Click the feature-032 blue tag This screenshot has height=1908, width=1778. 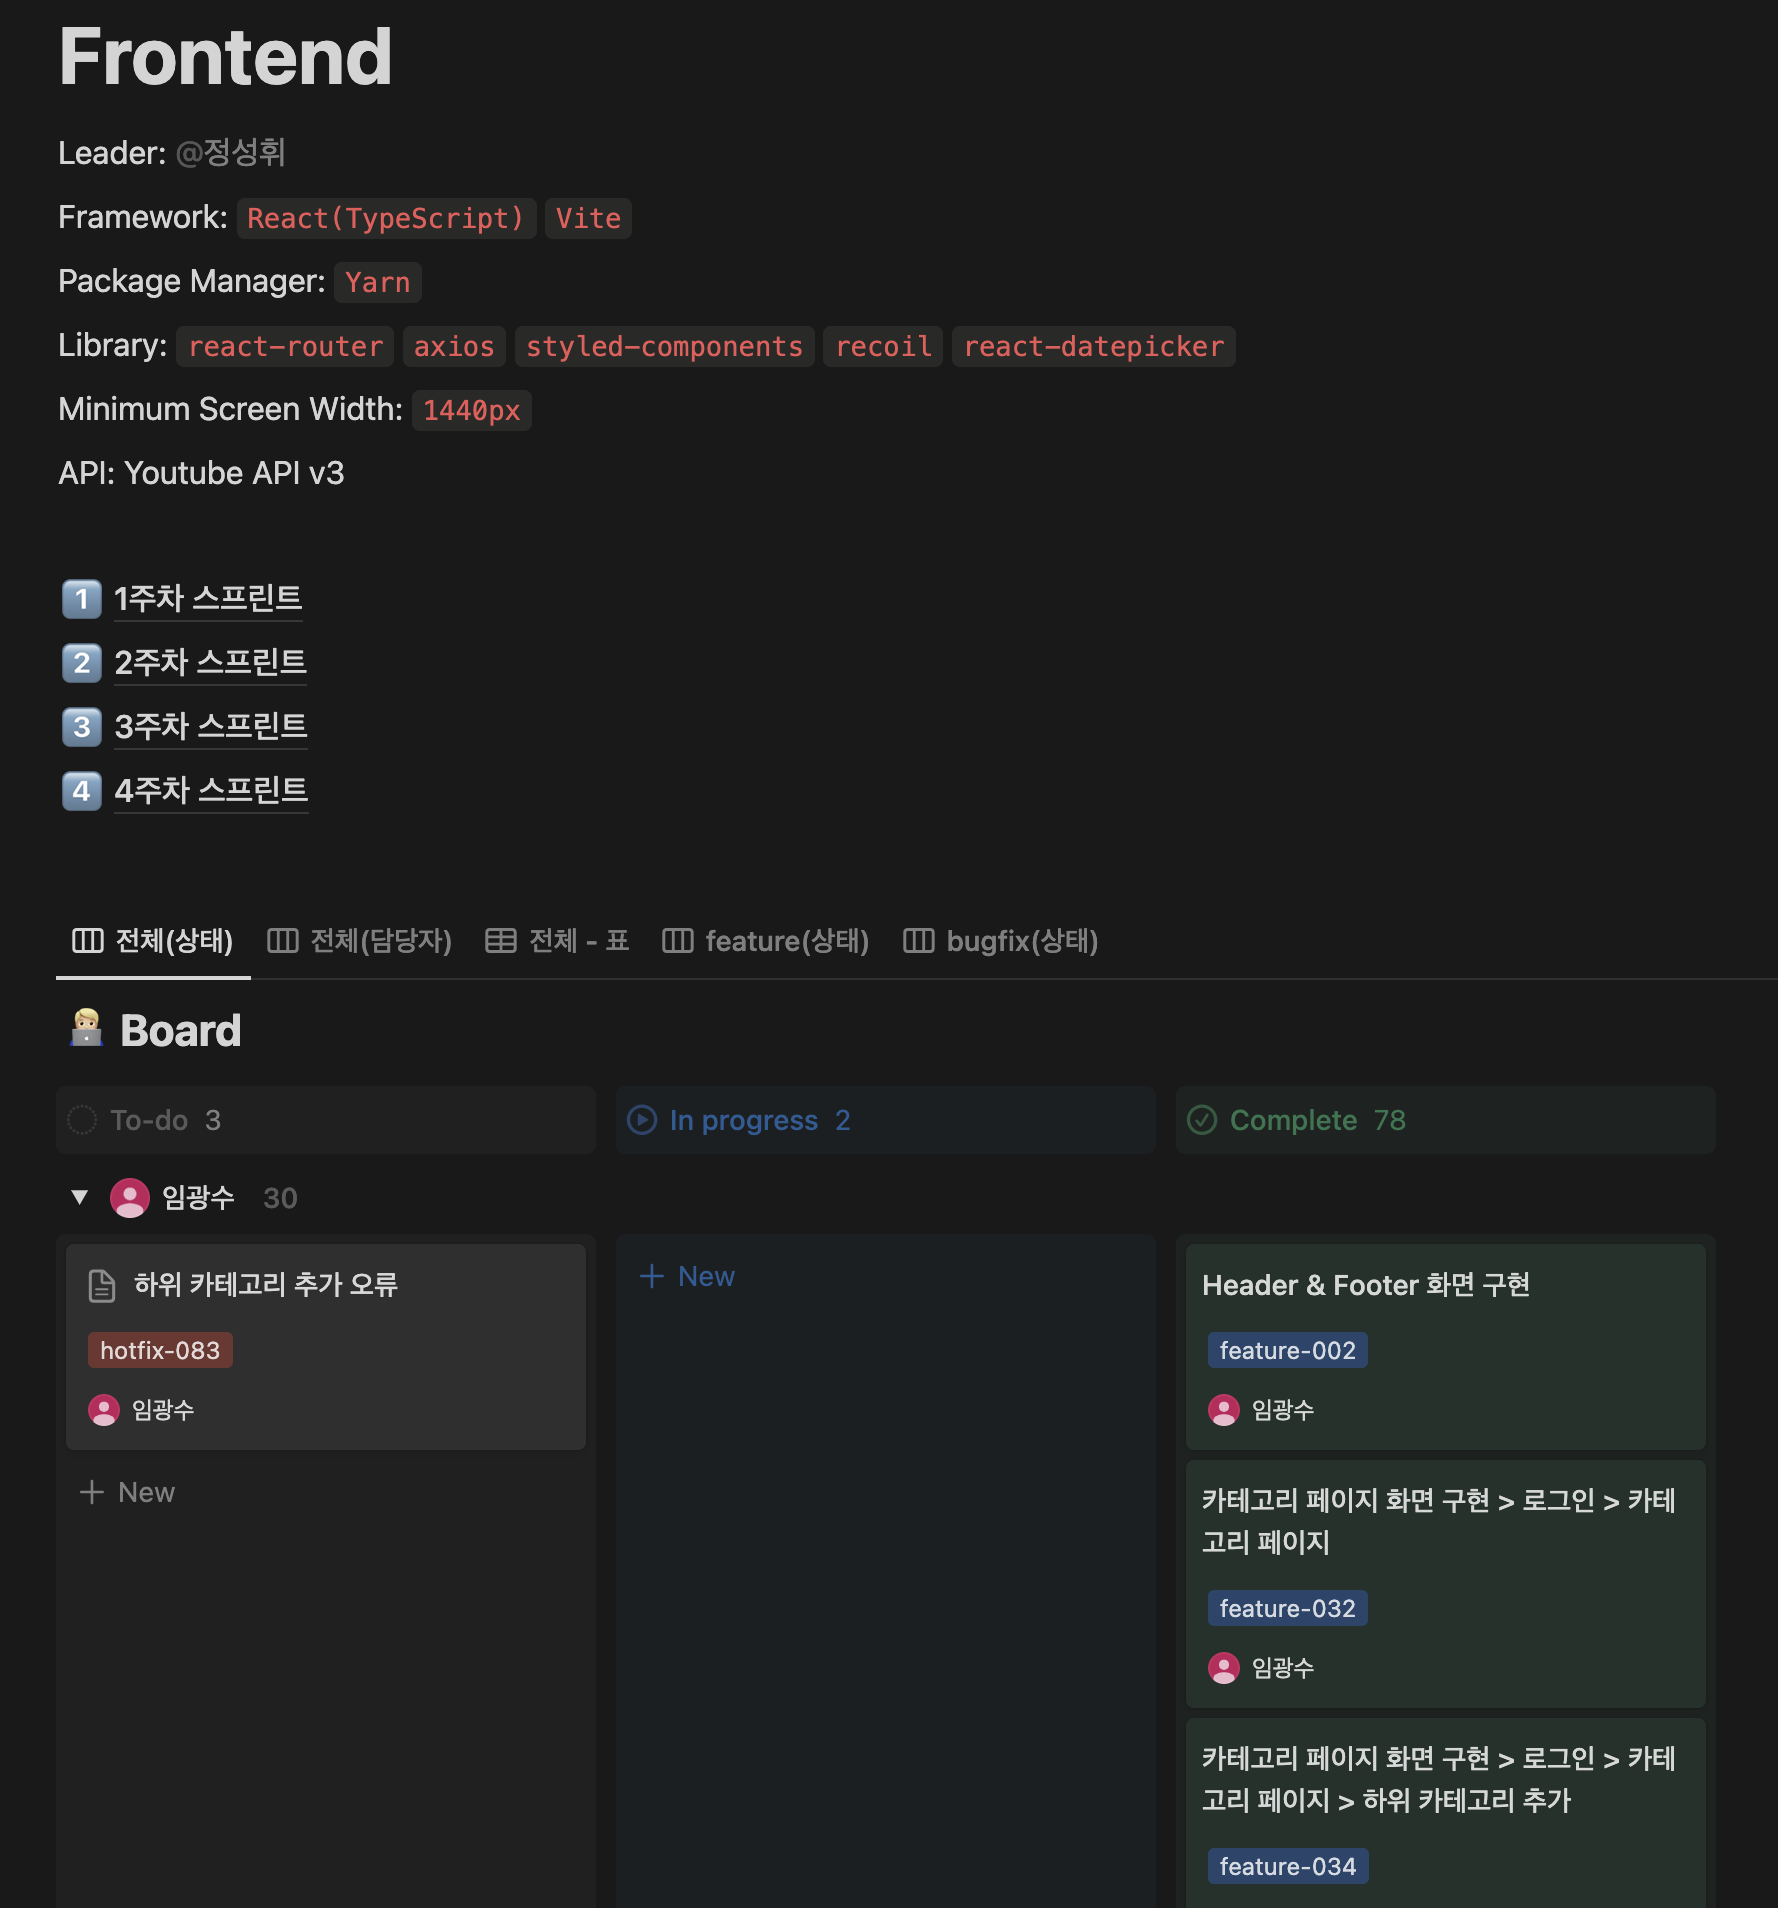coord(1288,1608)
